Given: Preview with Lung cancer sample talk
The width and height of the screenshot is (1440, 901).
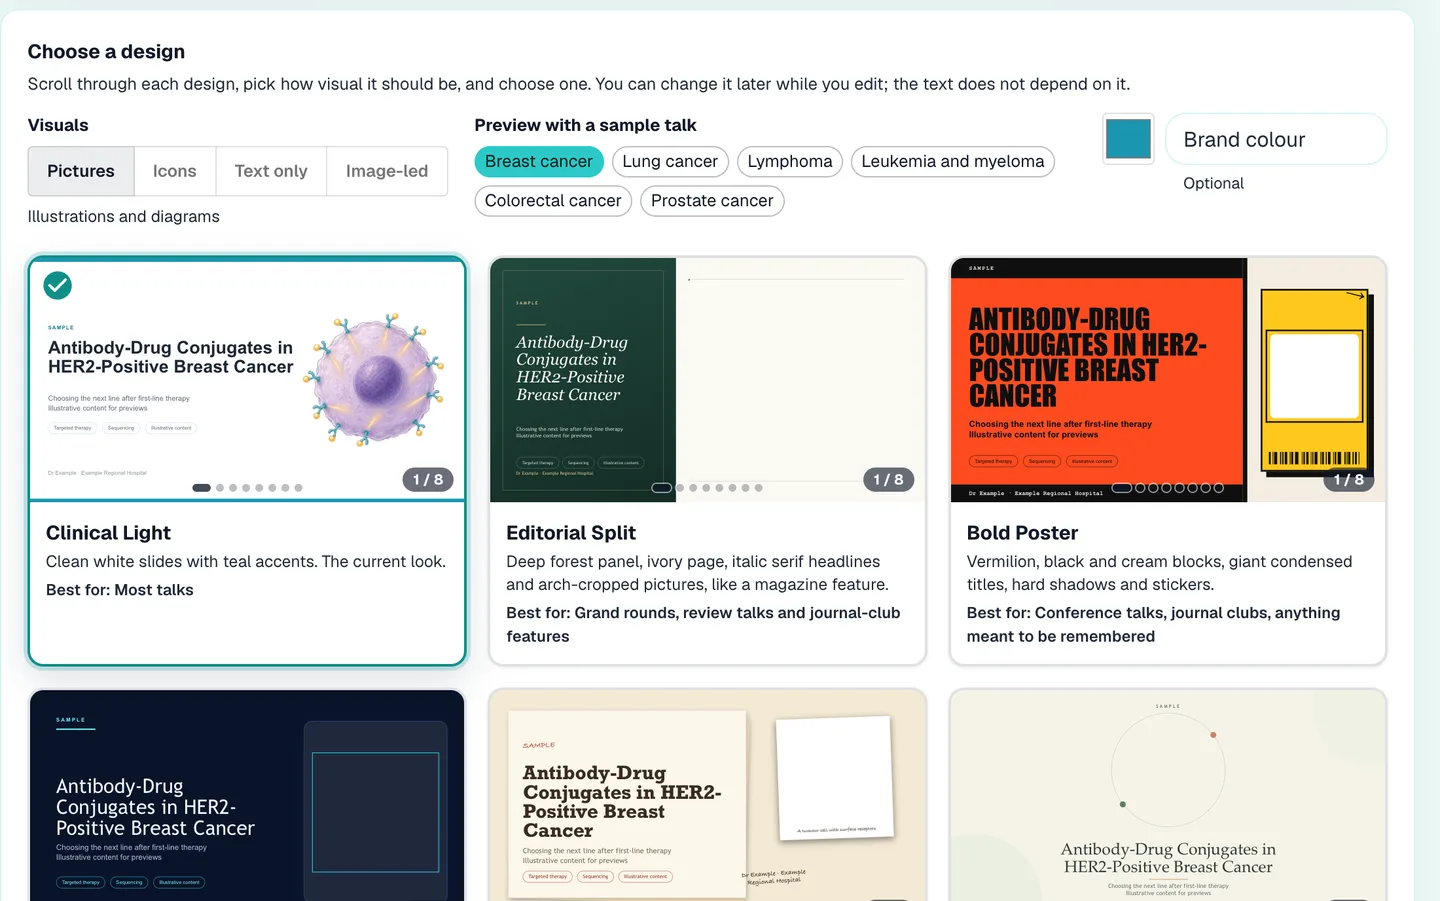Looking at the screenshot, I should [670, 161].
